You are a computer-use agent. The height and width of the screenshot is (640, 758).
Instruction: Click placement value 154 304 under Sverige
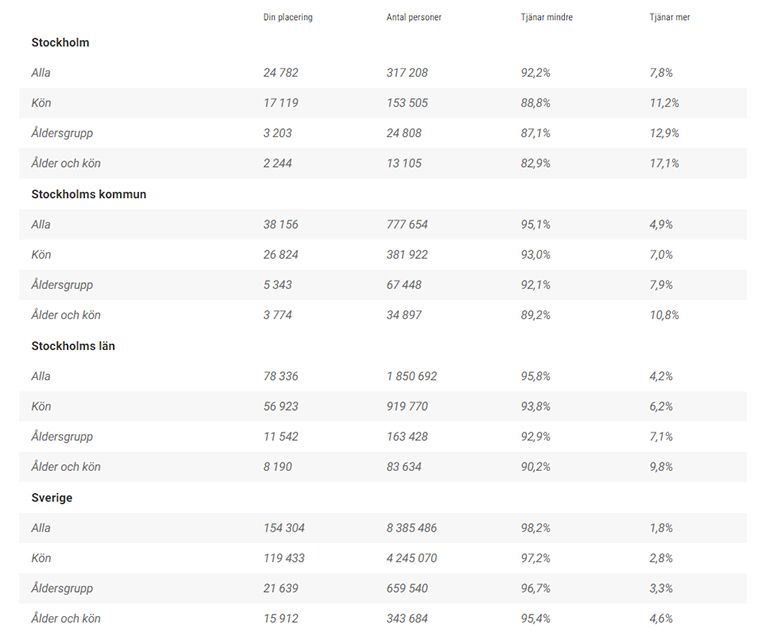pyautogui.click(x=284, y=528)
